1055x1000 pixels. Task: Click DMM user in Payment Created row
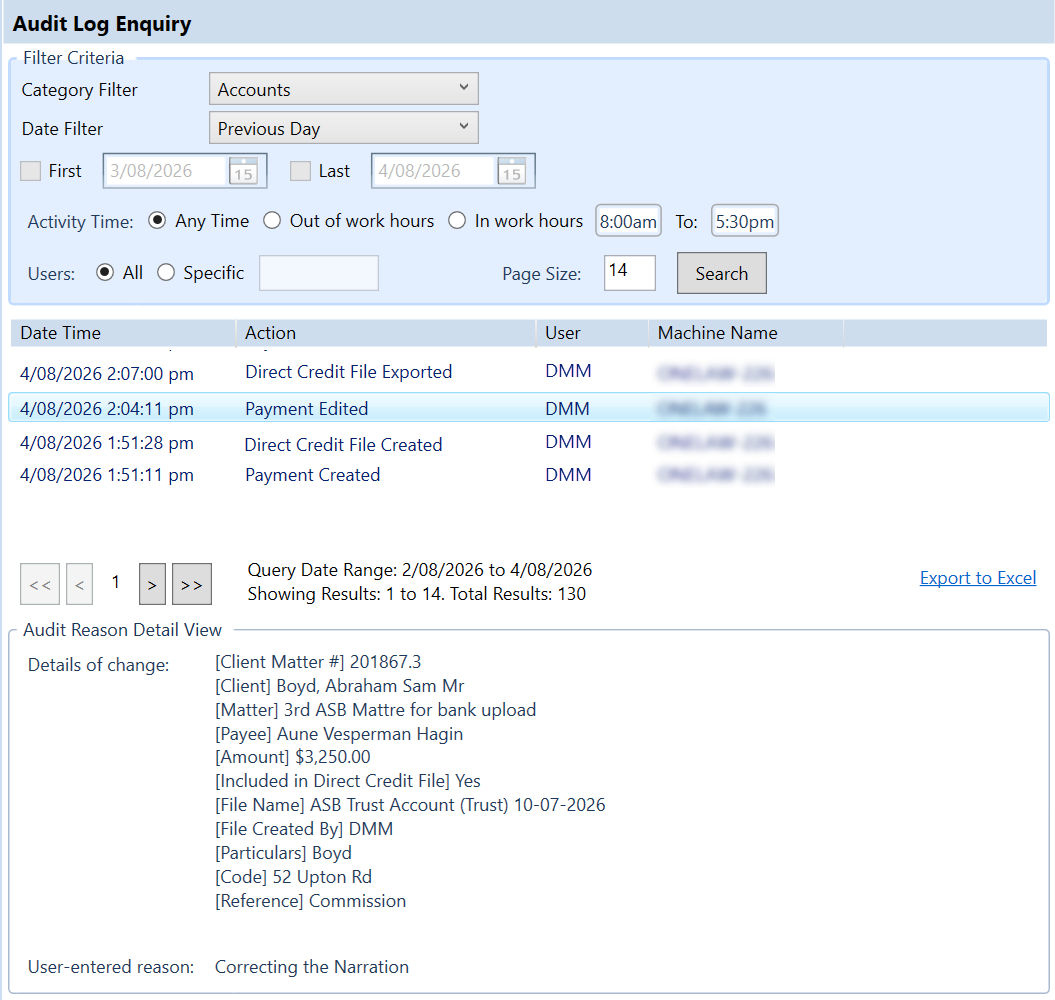pyautogui.click(x=568, y=475)
